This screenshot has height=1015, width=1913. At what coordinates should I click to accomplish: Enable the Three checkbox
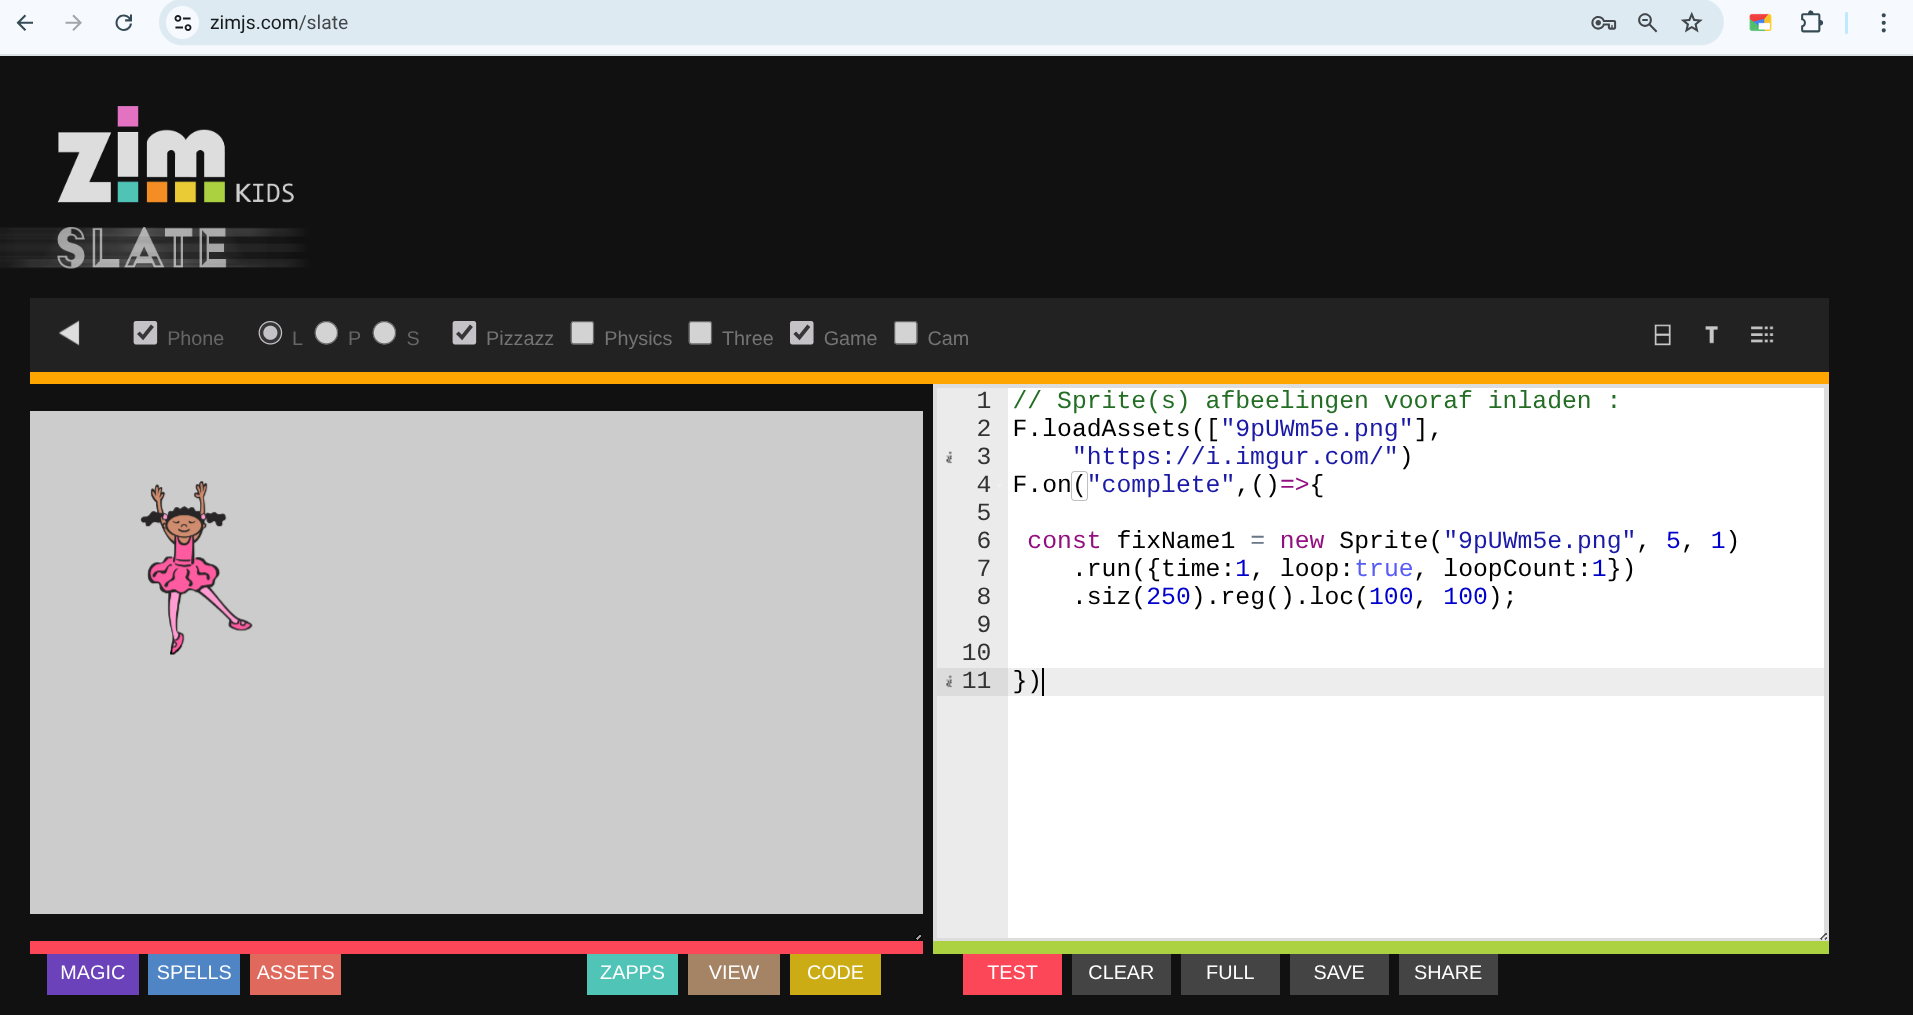[700, 333]
